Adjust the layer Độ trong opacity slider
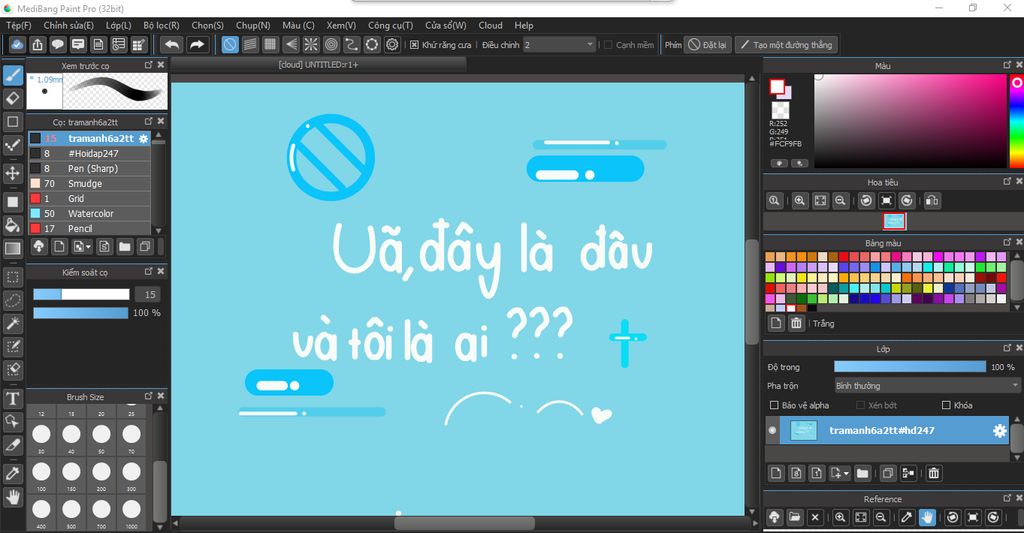The width and height of the screenshot is (1024, 533). pos(910,367)
